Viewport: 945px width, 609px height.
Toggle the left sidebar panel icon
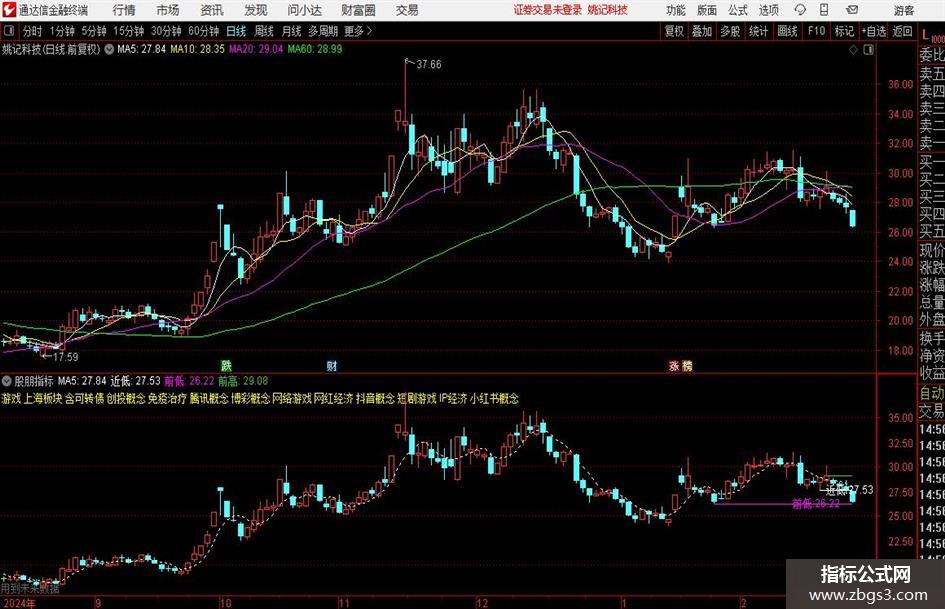click(8, 30)
